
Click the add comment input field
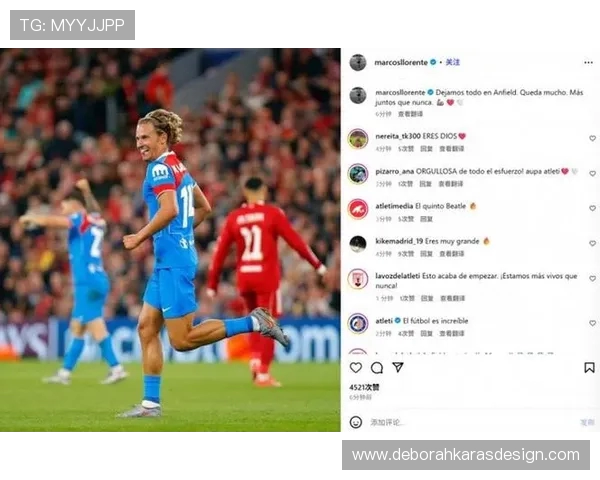pyautogui.click(x=473, y=422)
